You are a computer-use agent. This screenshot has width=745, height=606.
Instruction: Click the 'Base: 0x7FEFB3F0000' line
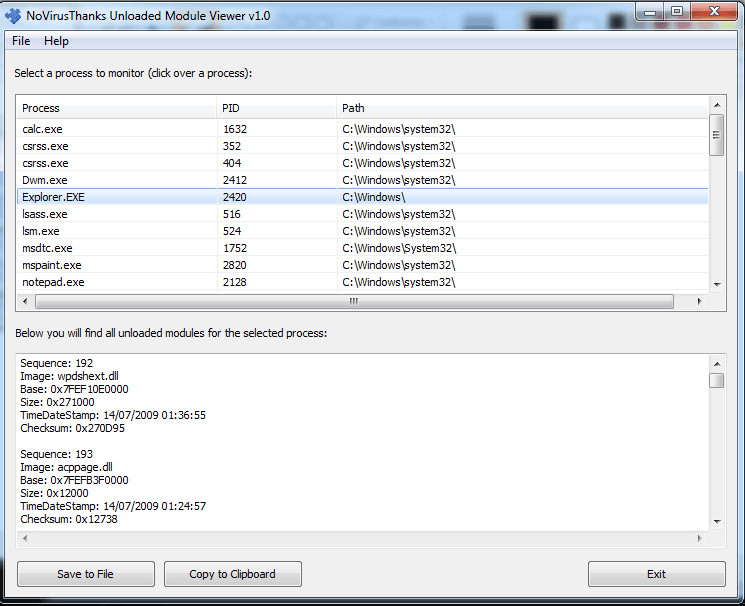[74, 480]
